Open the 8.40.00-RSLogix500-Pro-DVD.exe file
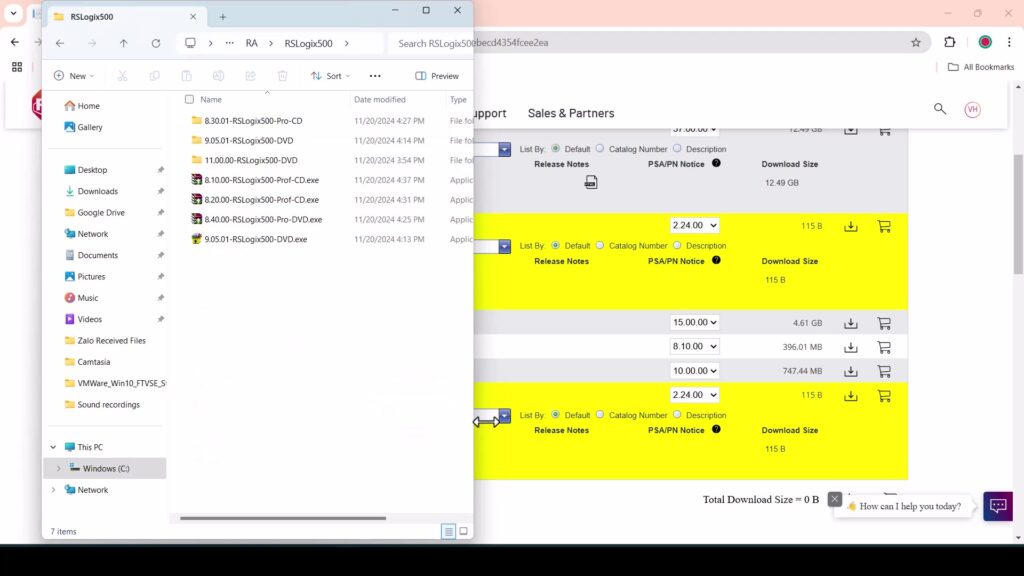The width and height of the screenshot is (1024, 576). point(263,219)
